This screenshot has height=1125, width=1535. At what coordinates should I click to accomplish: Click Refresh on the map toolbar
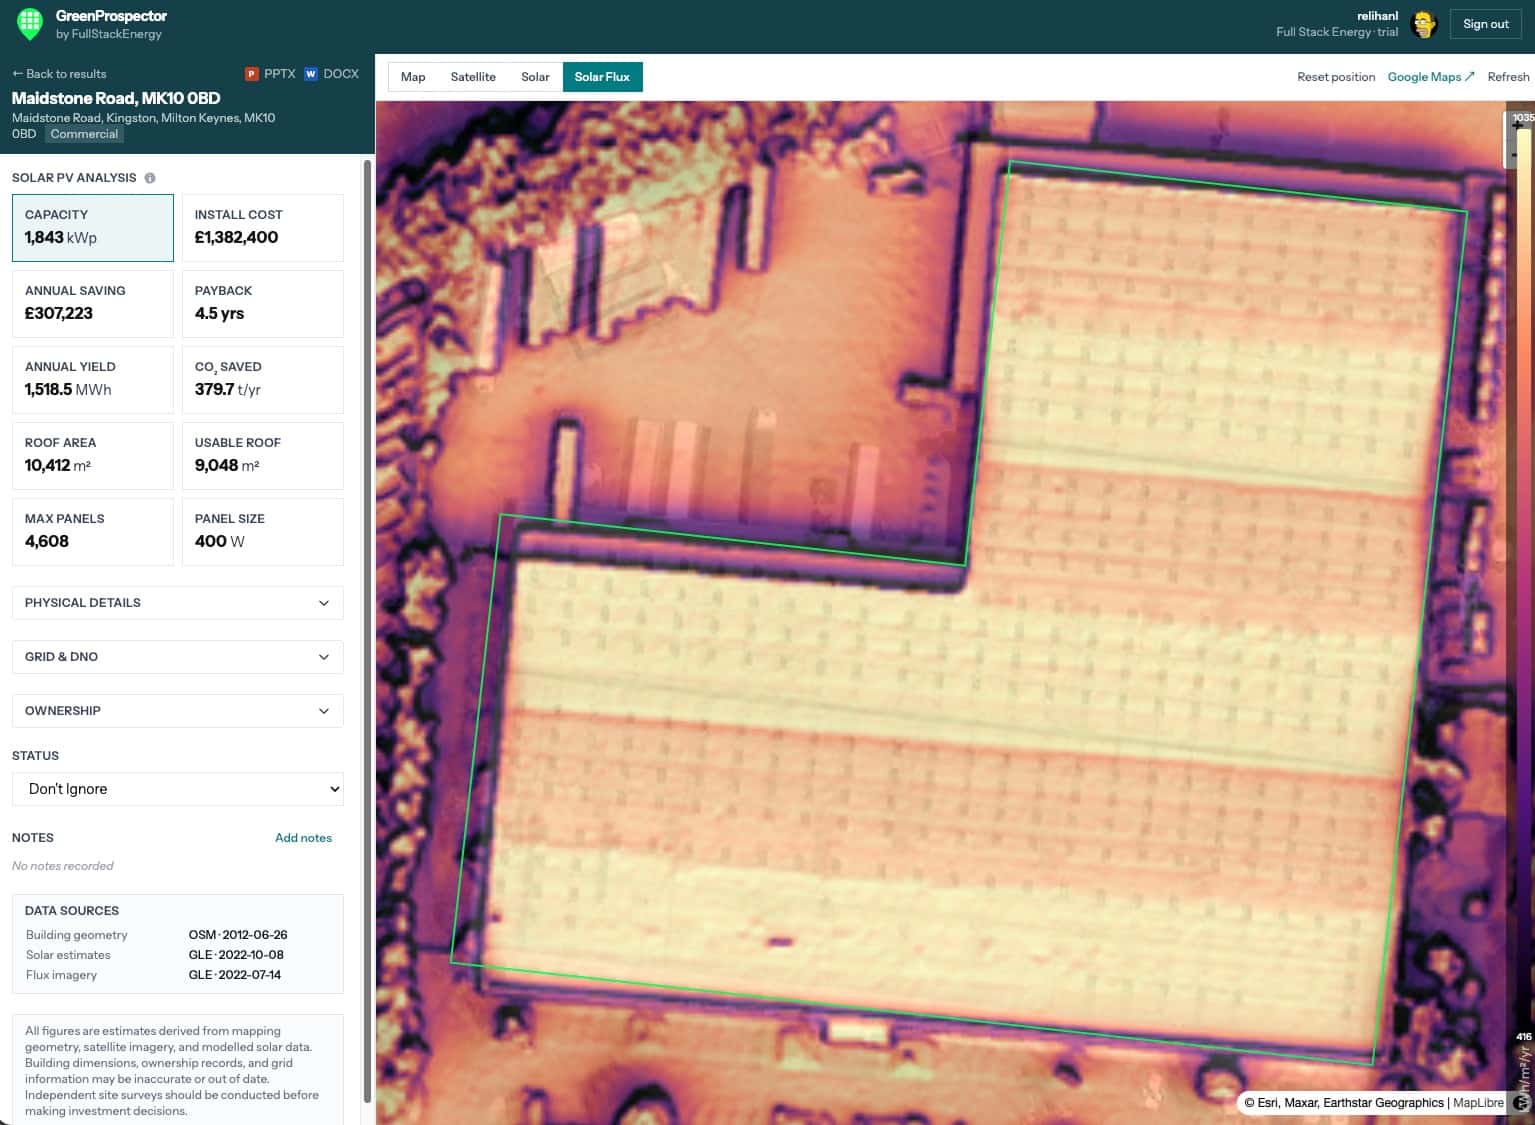point(1508,77)
